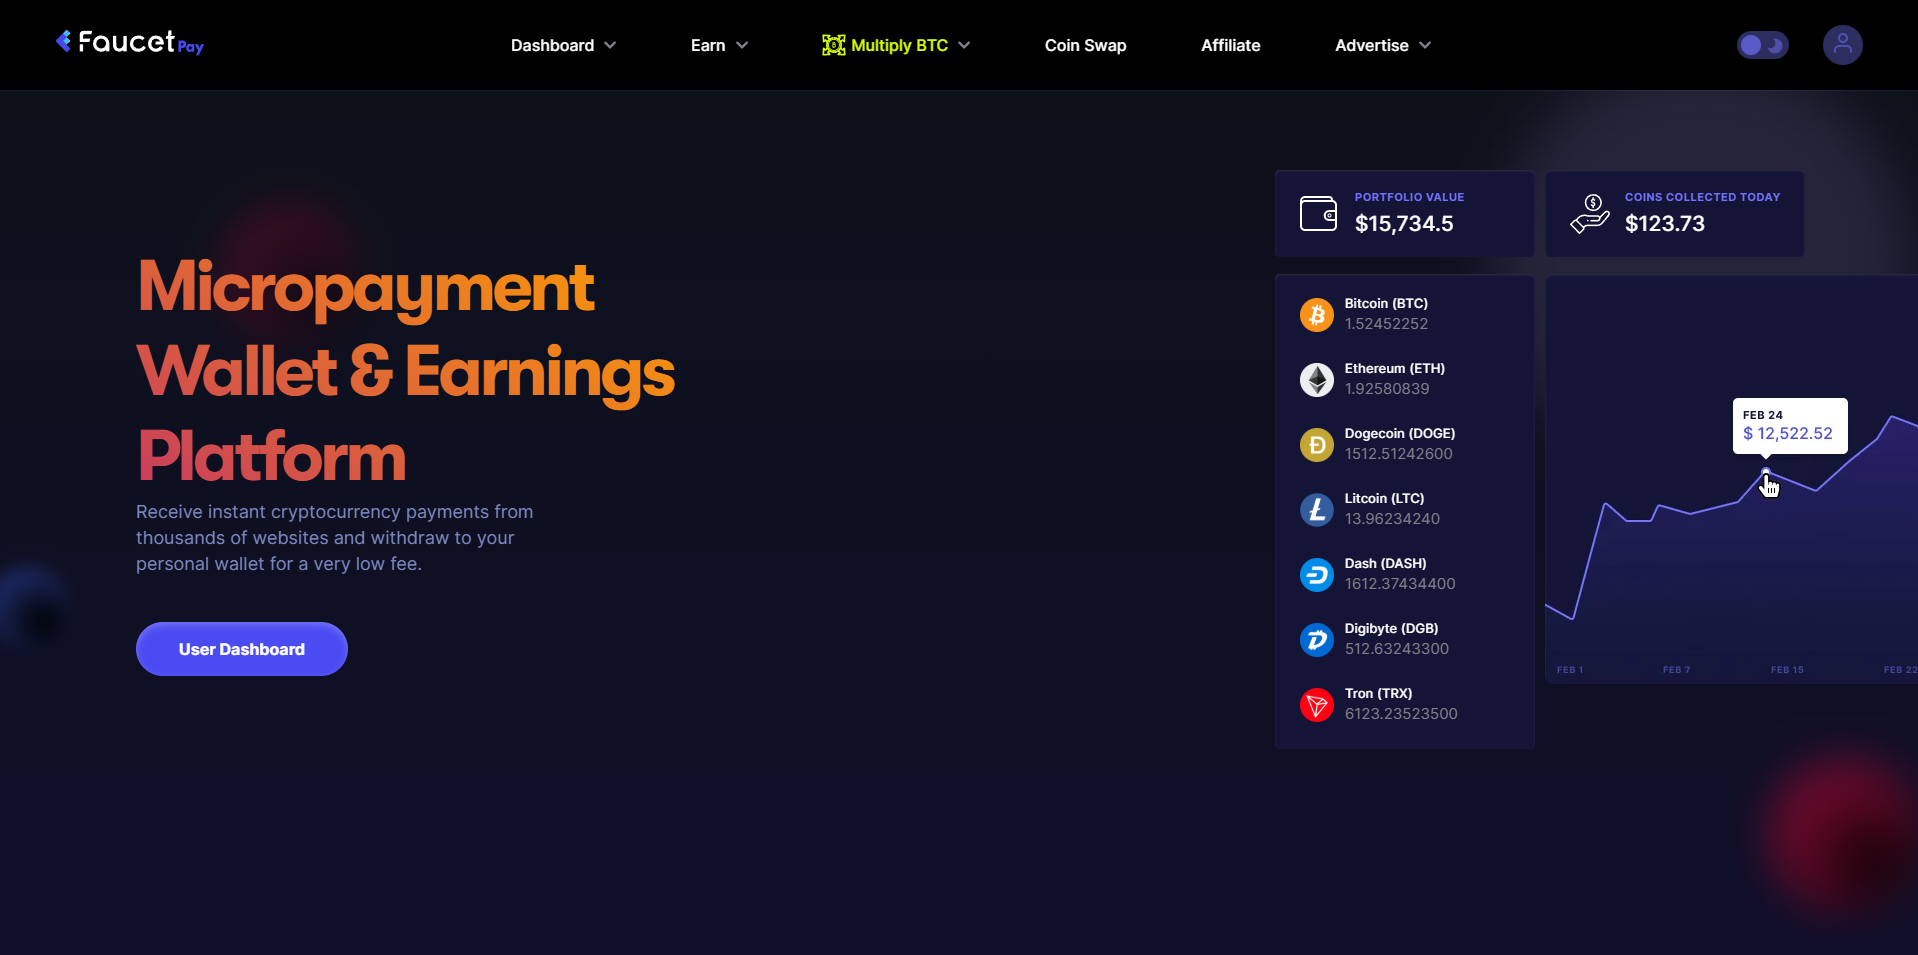Open the user profile avatar icon
Image resolution: width=1918 pixels, height=955 pixels.
tap(1842, 45)
